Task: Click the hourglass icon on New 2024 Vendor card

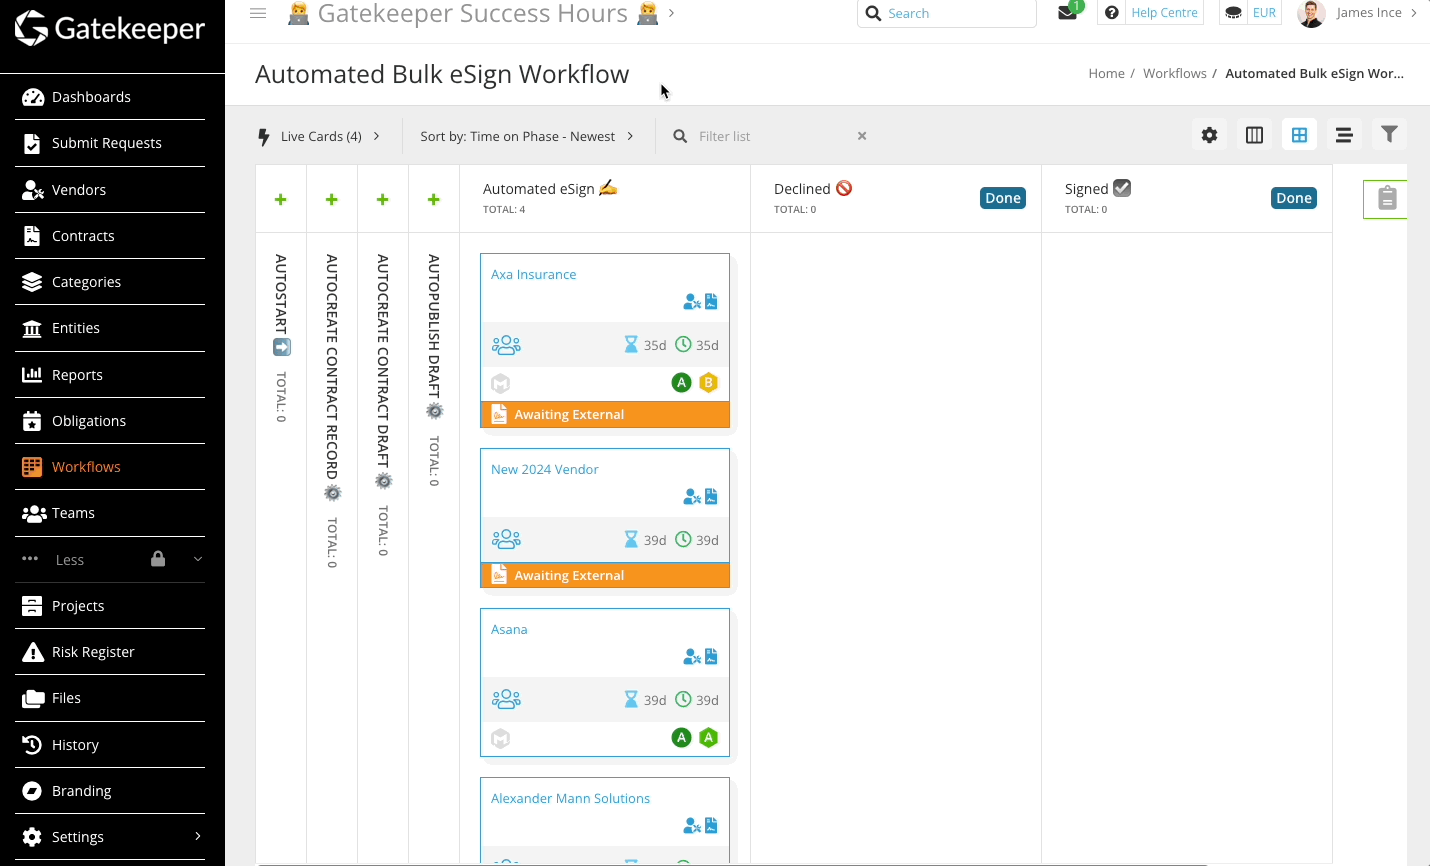Action: (631, 539)
